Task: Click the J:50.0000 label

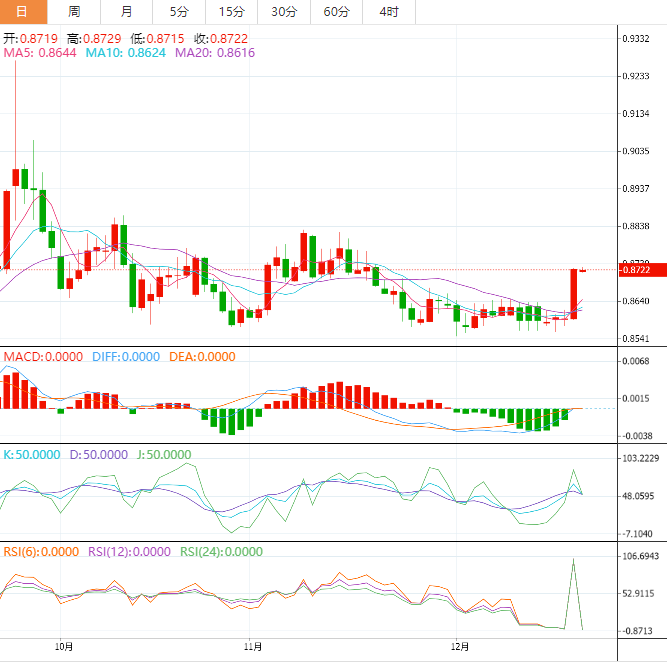Action: [164, 455]
